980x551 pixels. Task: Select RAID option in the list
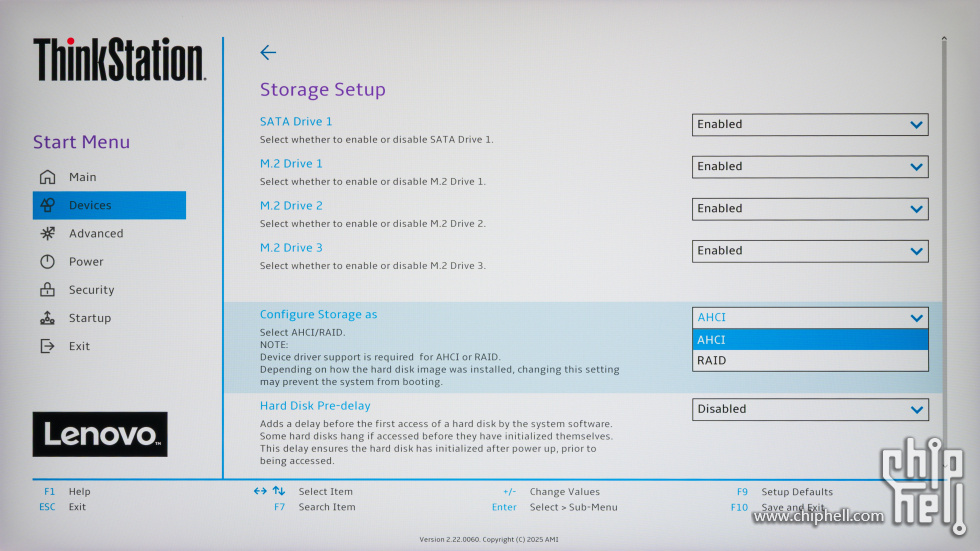point(810,360)
